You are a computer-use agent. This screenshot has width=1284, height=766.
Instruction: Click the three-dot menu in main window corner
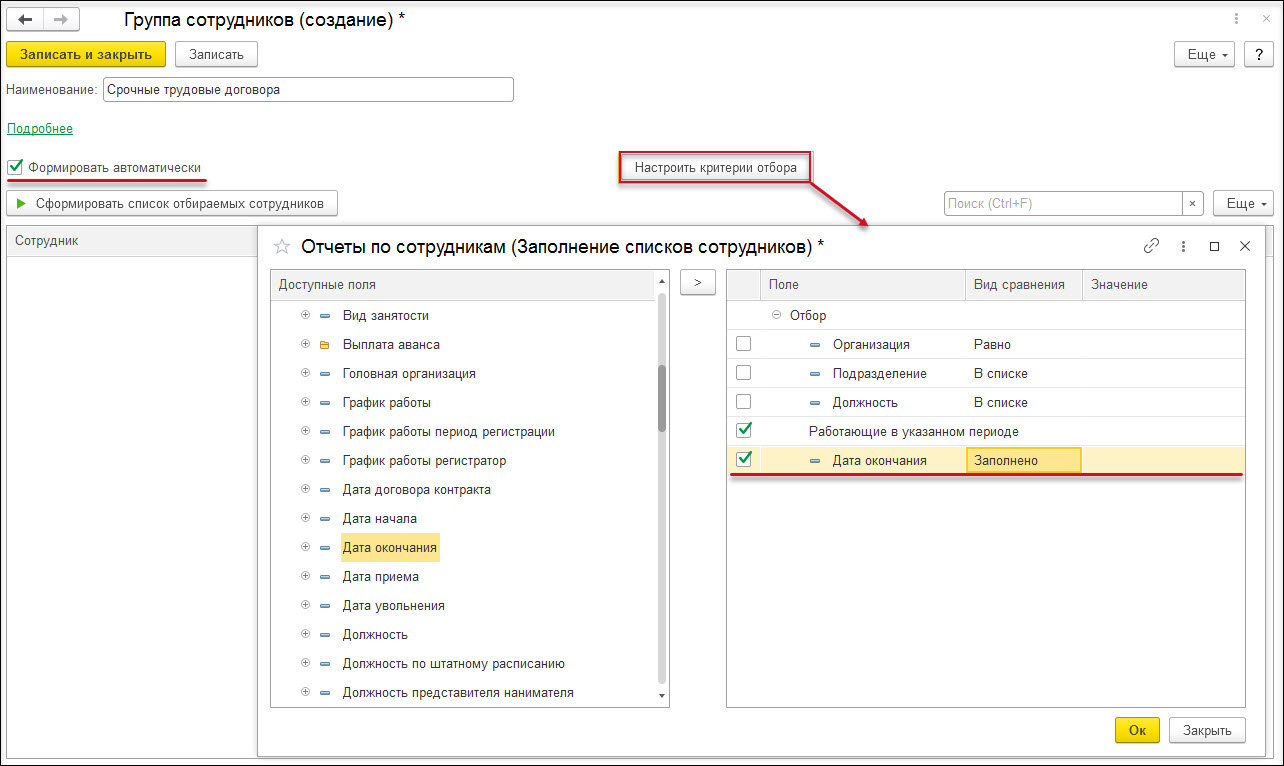point(1236,19)
